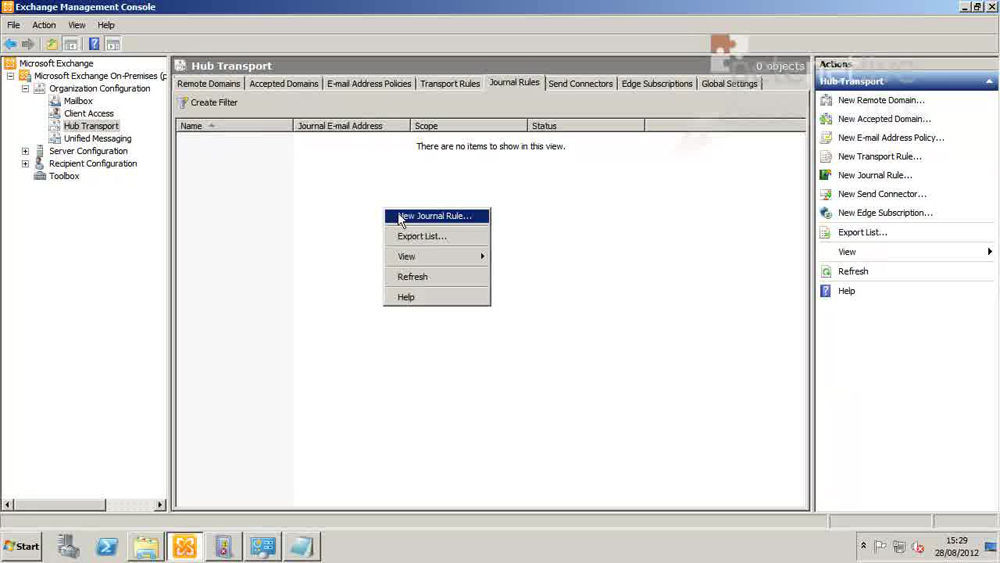Choose Help from context menu
The height and width of the screenshot is (563, 1000).
438,297
